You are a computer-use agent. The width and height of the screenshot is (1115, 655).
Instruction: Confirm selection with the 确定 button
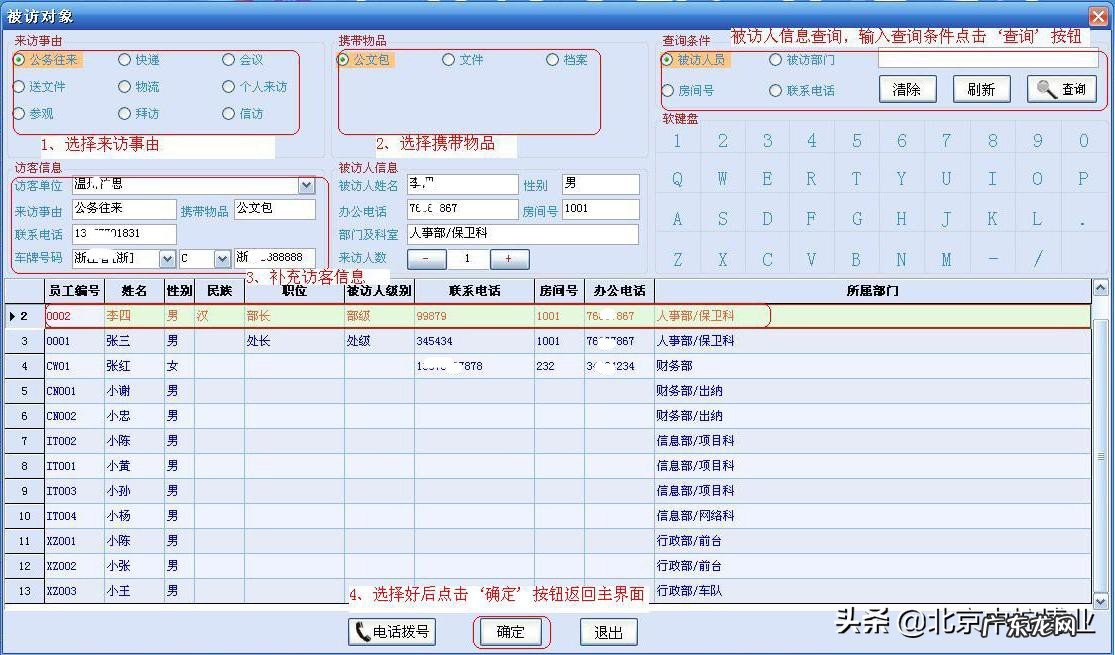511,632
